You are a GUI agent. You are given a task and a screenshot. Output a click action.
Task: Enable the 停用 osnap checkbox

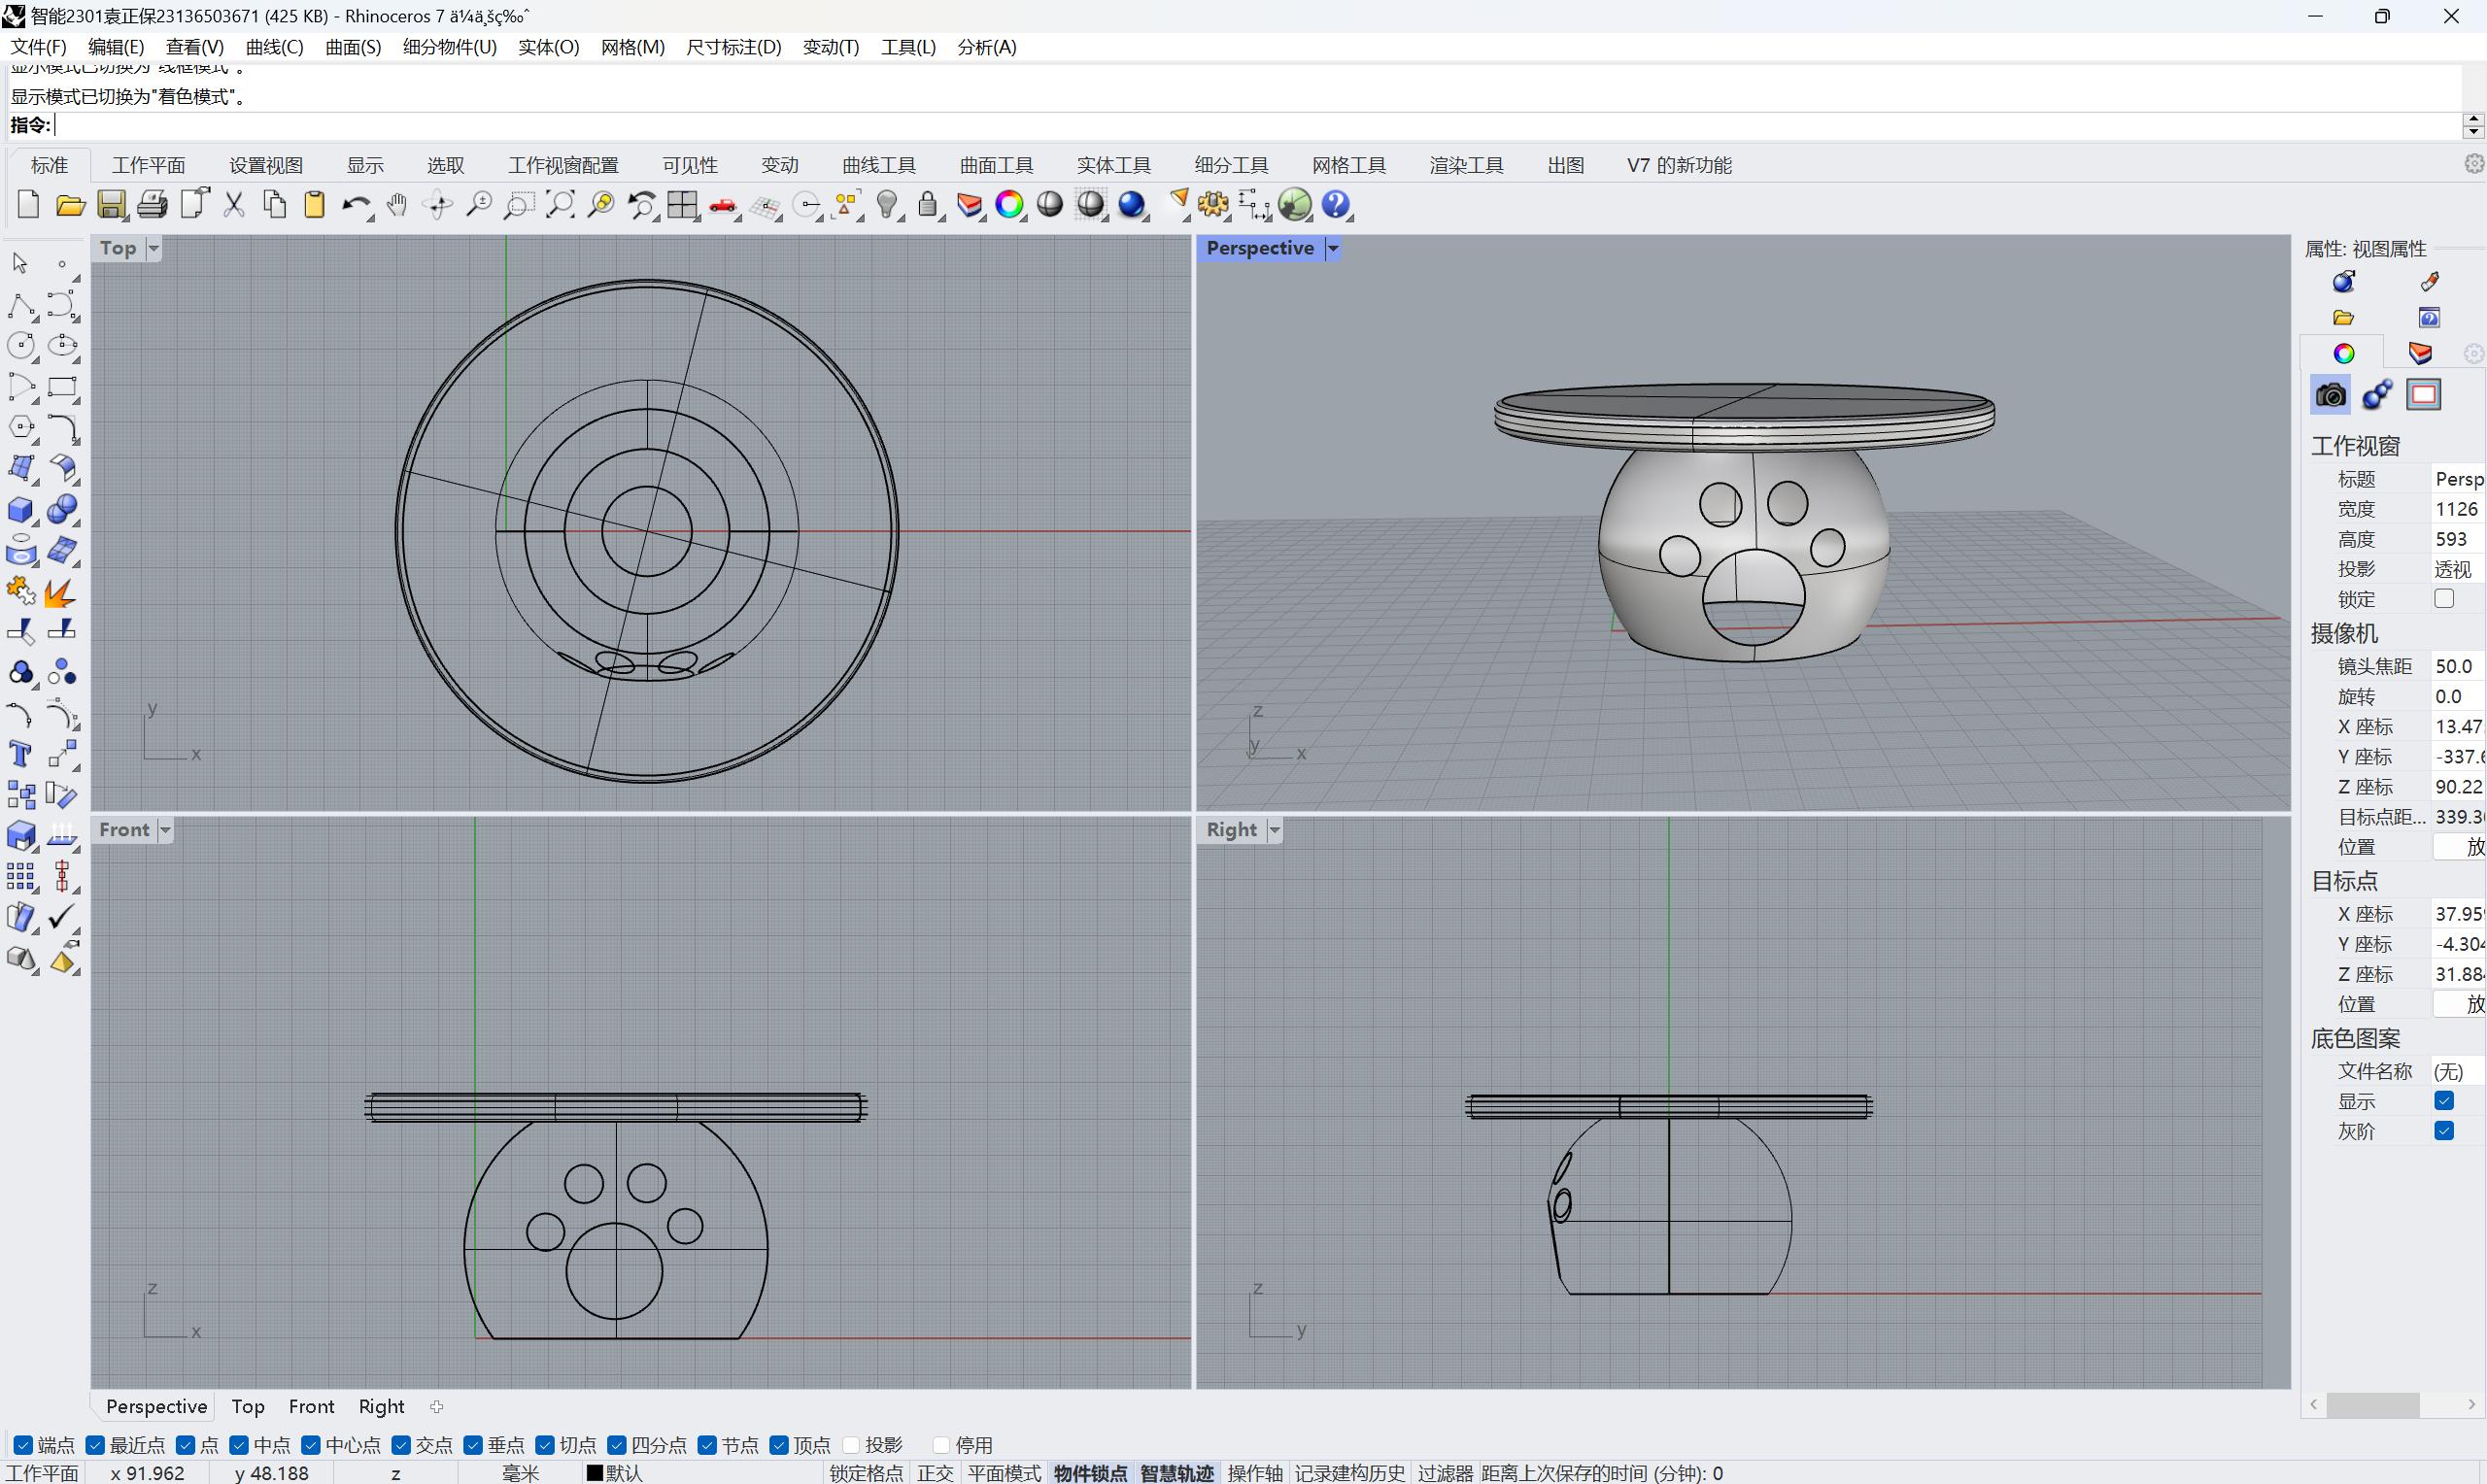point(941,1445)
